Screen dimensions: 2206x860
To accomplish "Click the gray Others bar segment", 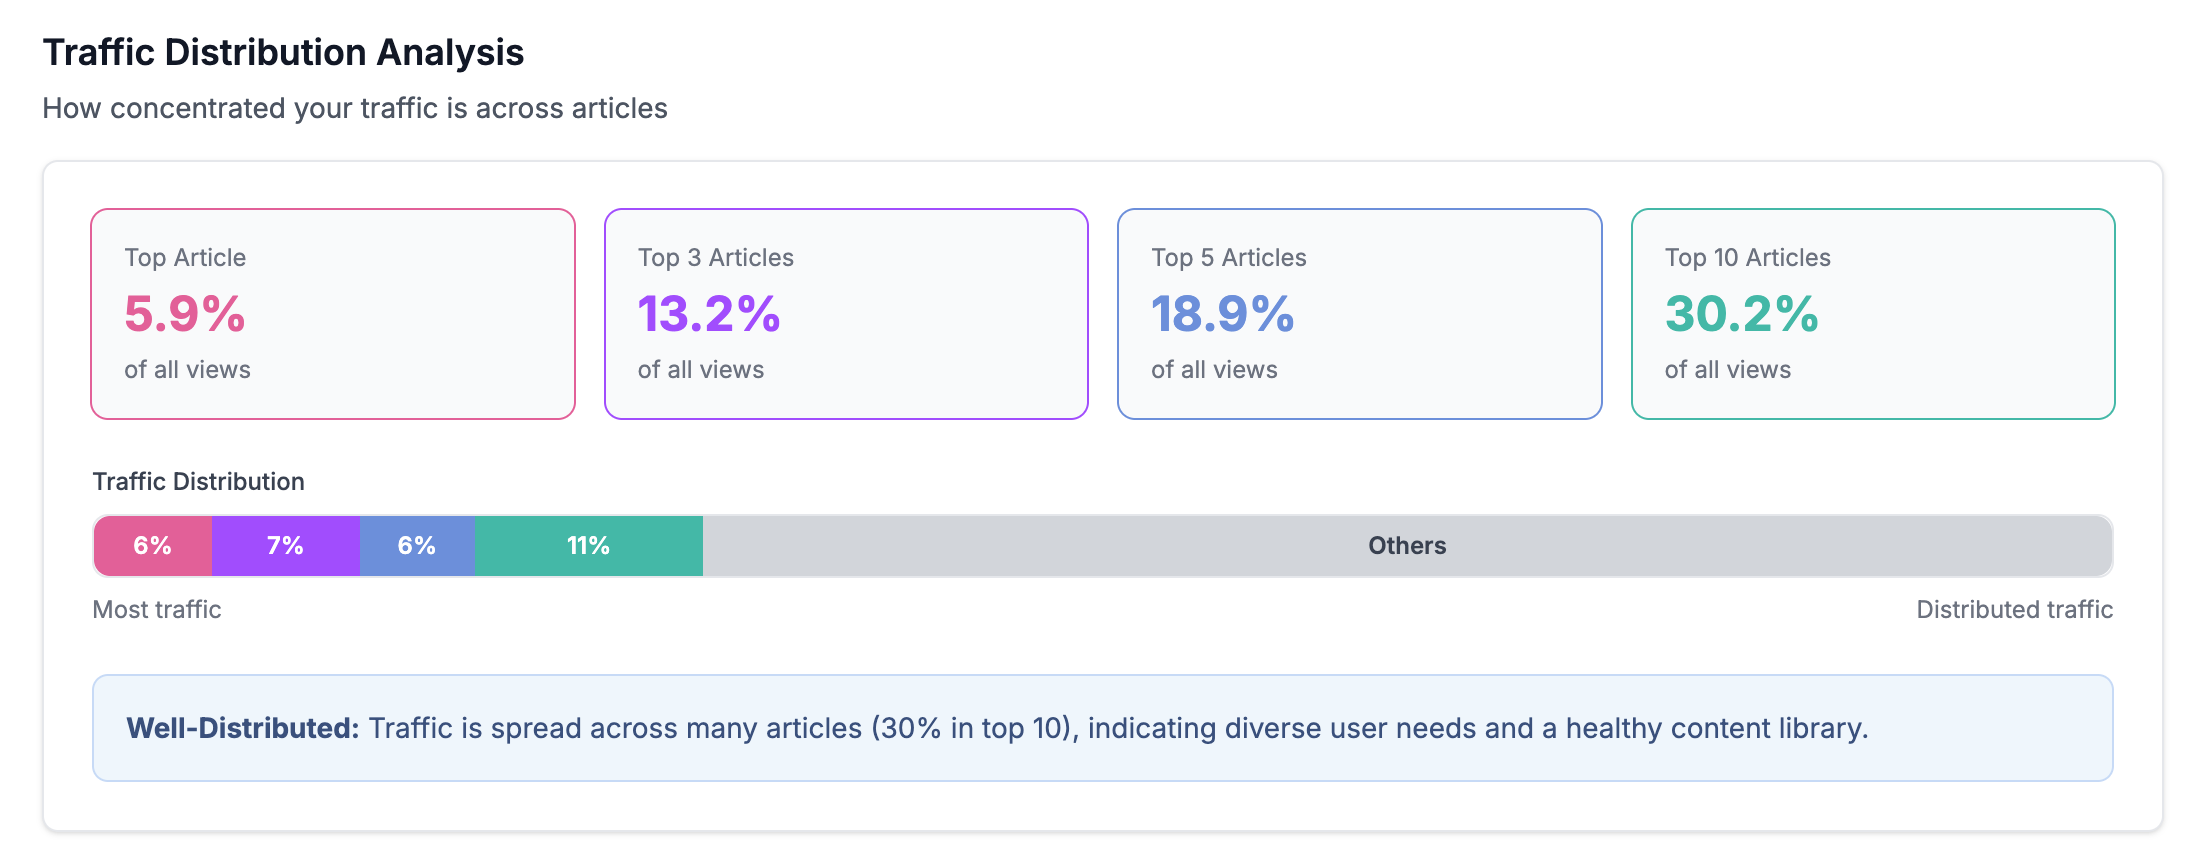I will pos(1406,546).
